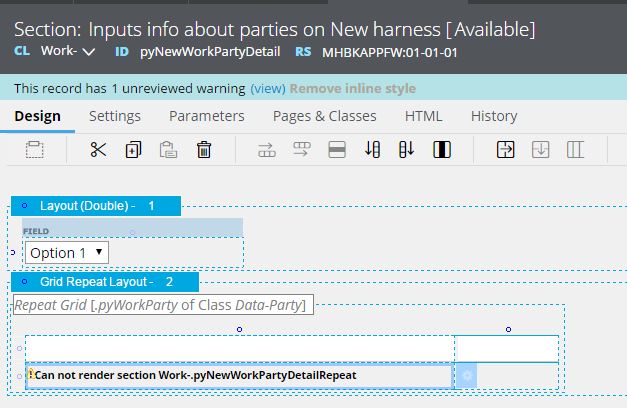The height and width of the screenshot is (408, 627).
Task: Click the paste clipboard icon
Action: pos(168,150)
